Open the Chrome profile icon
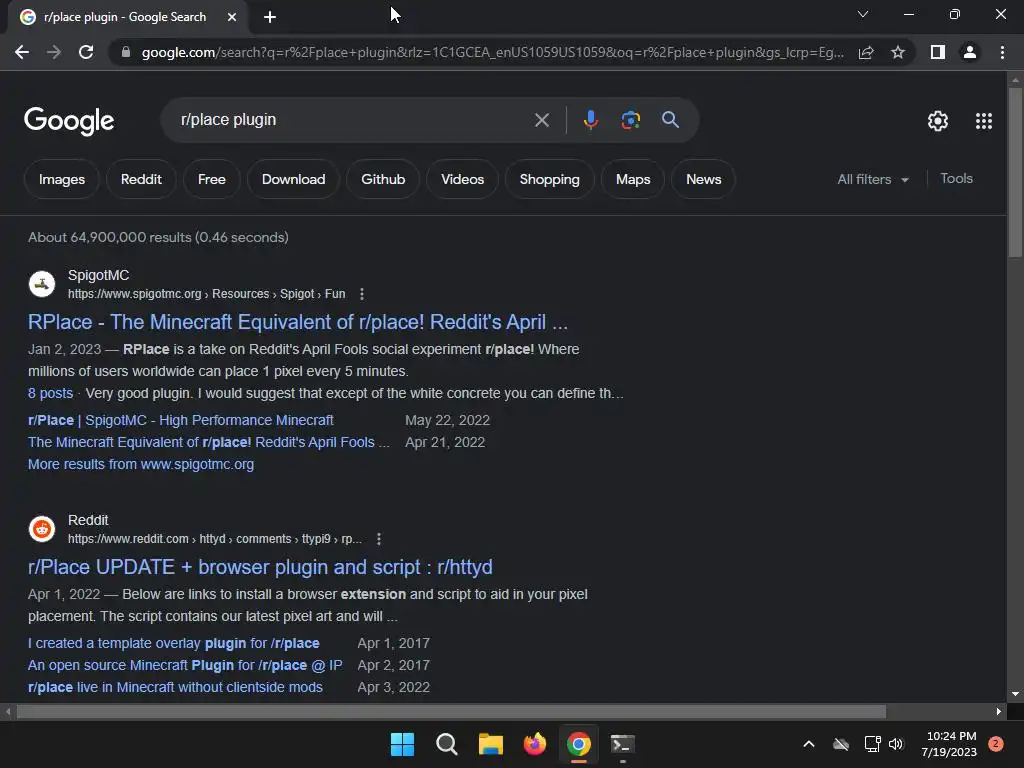1024x768 pixels. pyautogui.click(x=970, y=52)
